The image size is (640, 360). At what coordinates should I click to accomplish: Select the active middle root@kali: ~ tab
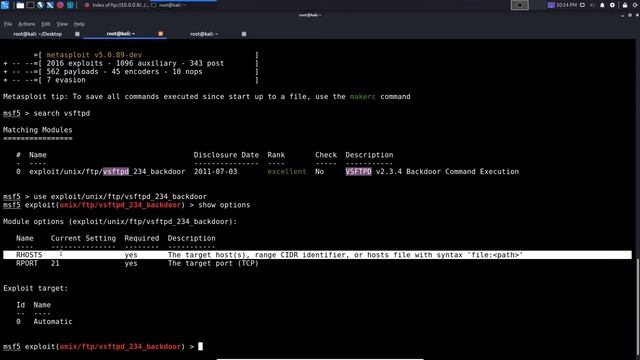pyautogui.click(x=120, y=34)
